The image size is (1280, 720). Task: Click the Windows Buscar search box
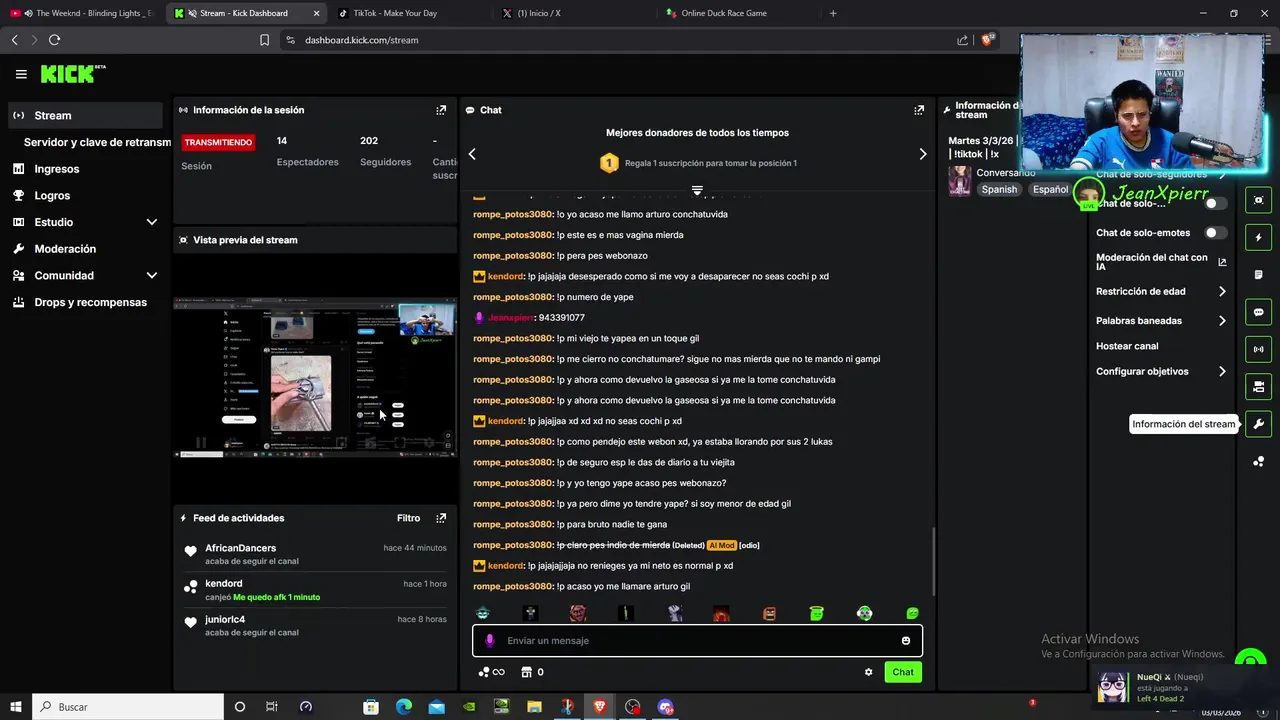[127, 707]
